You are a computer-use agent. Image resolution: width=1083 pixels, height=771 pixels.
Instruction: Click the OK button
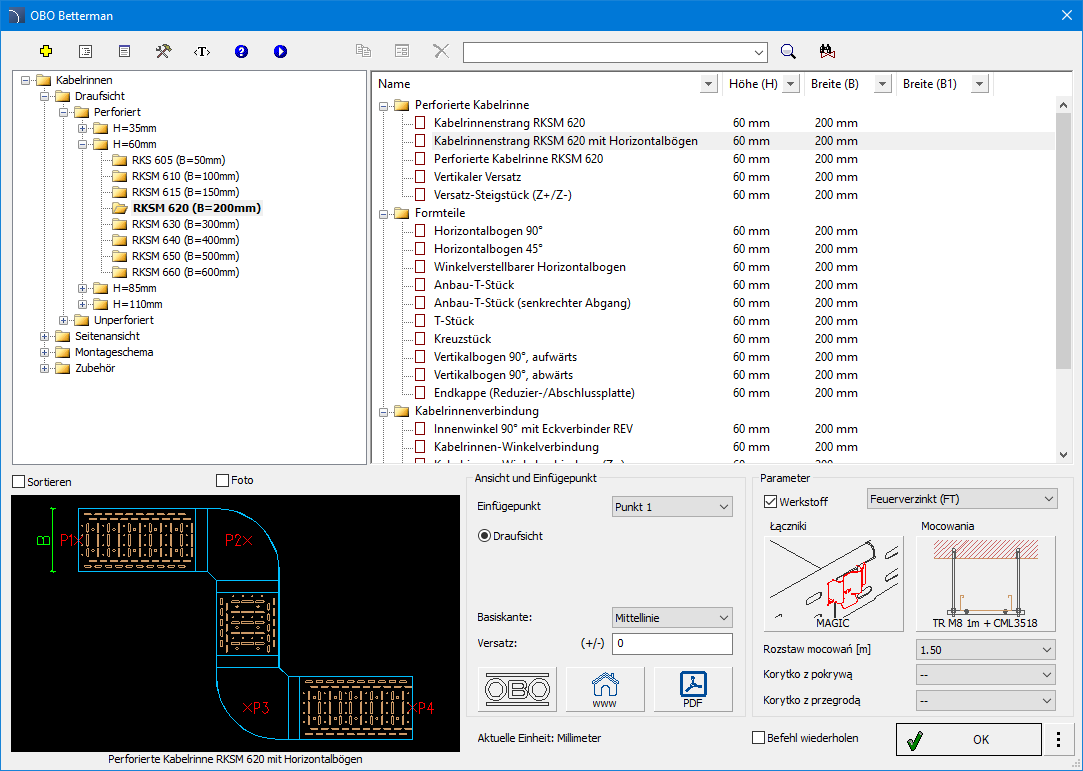tap(968, 739)
